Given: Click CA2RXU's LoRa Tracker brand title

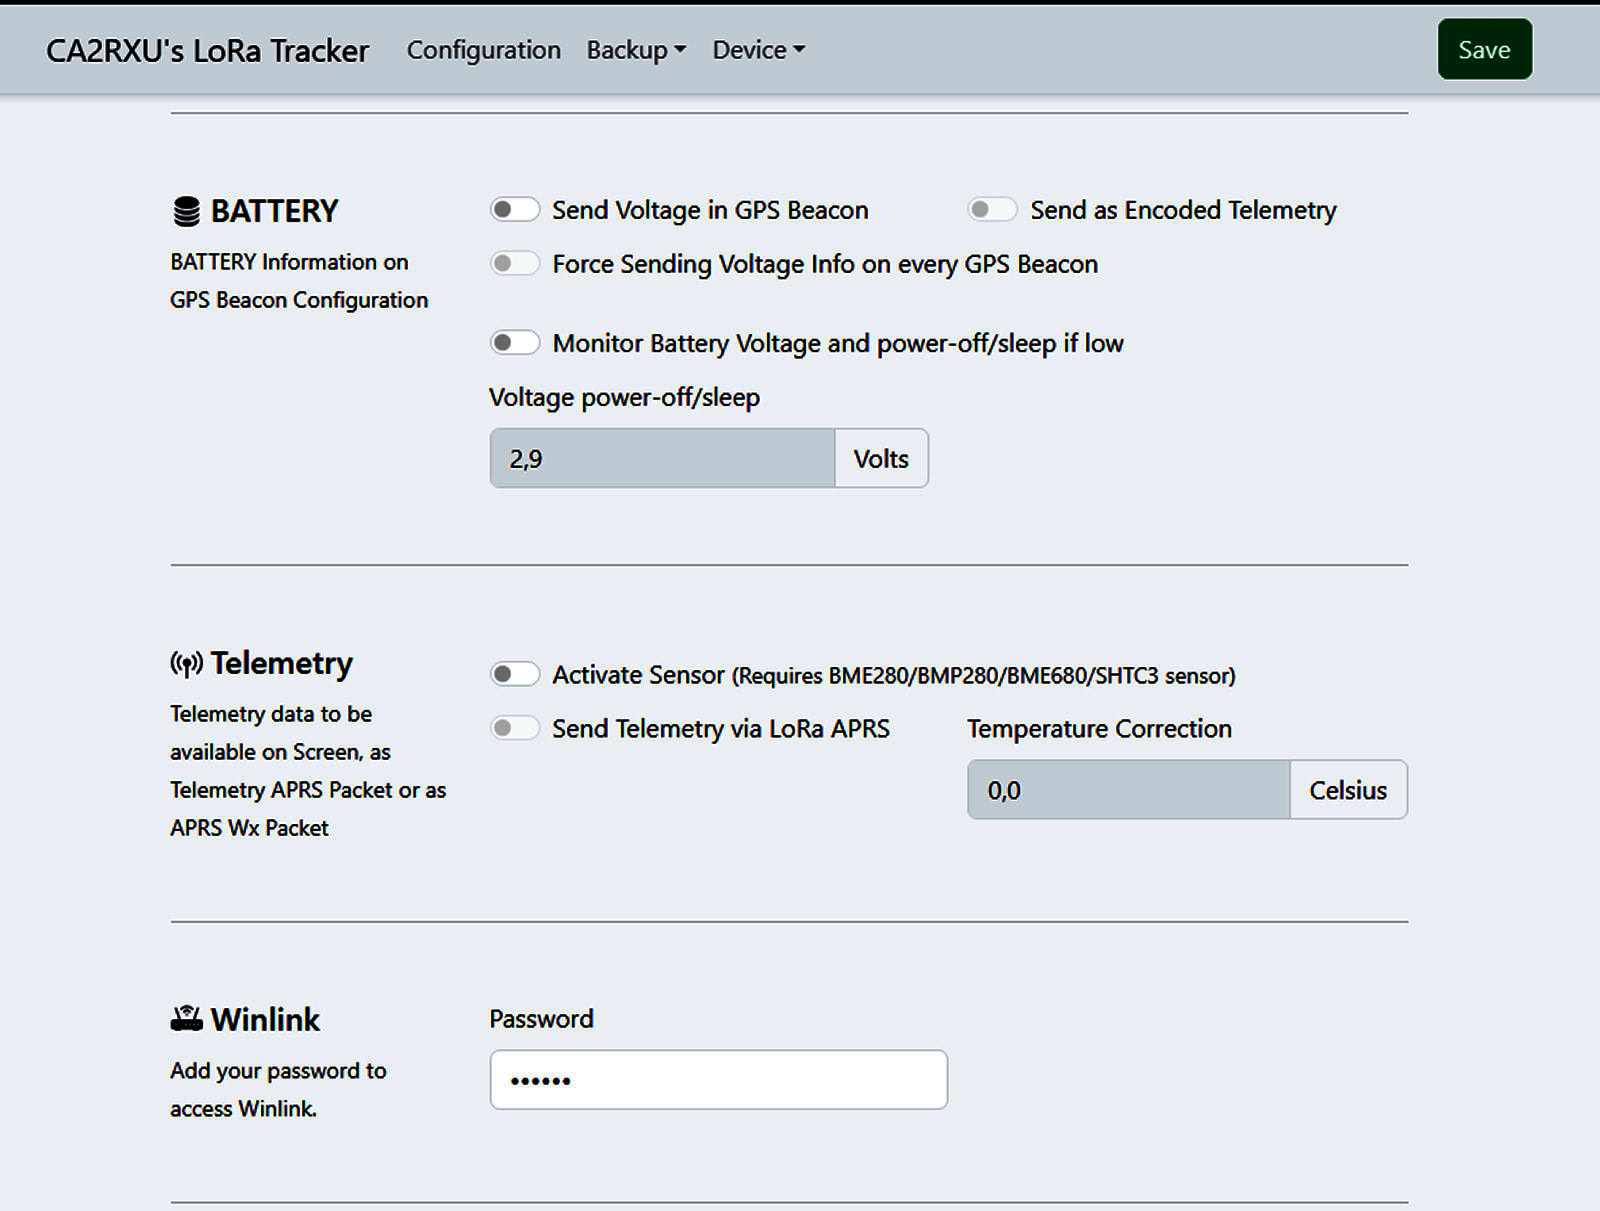Looking at the screenshot, I should (207, 51).
